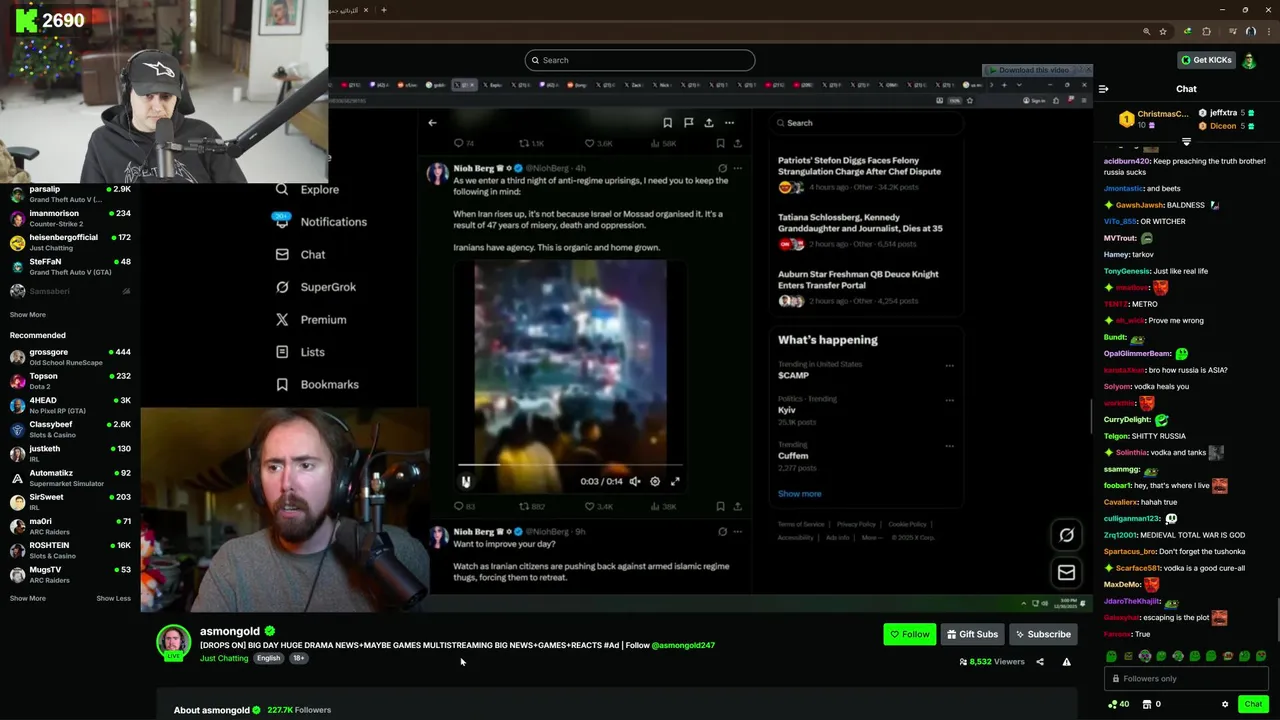Open Notifications in X sidebar

coord(321,222)
